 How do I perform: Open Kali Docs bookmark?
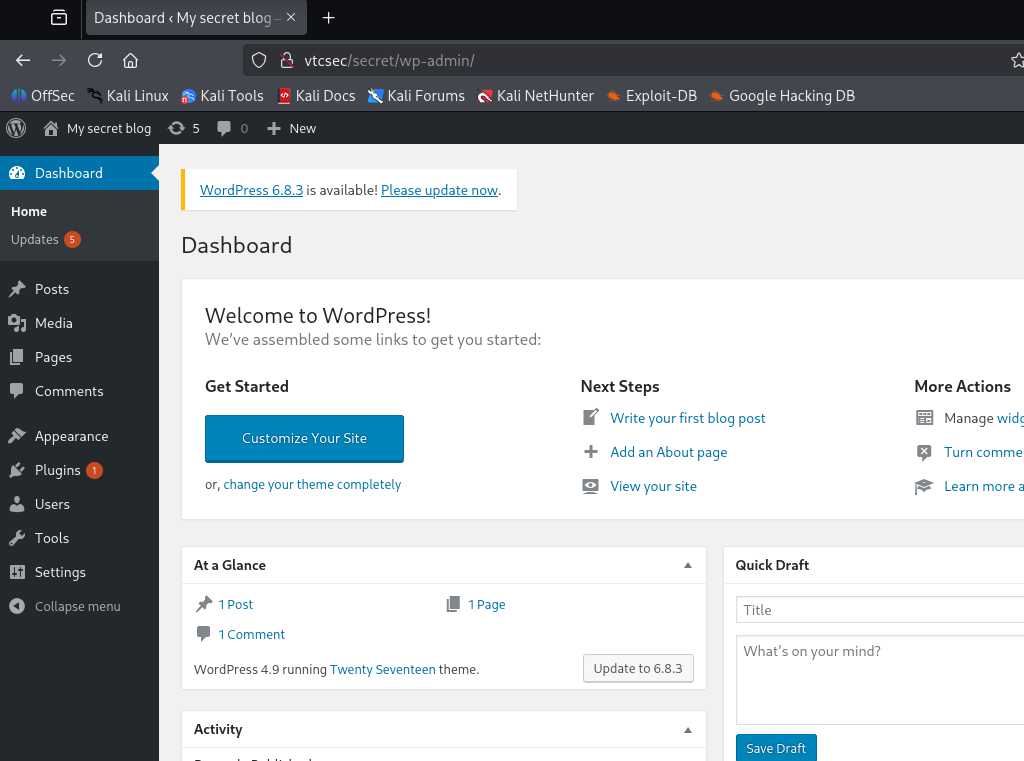pyautogui.click(x=316, y=96)
